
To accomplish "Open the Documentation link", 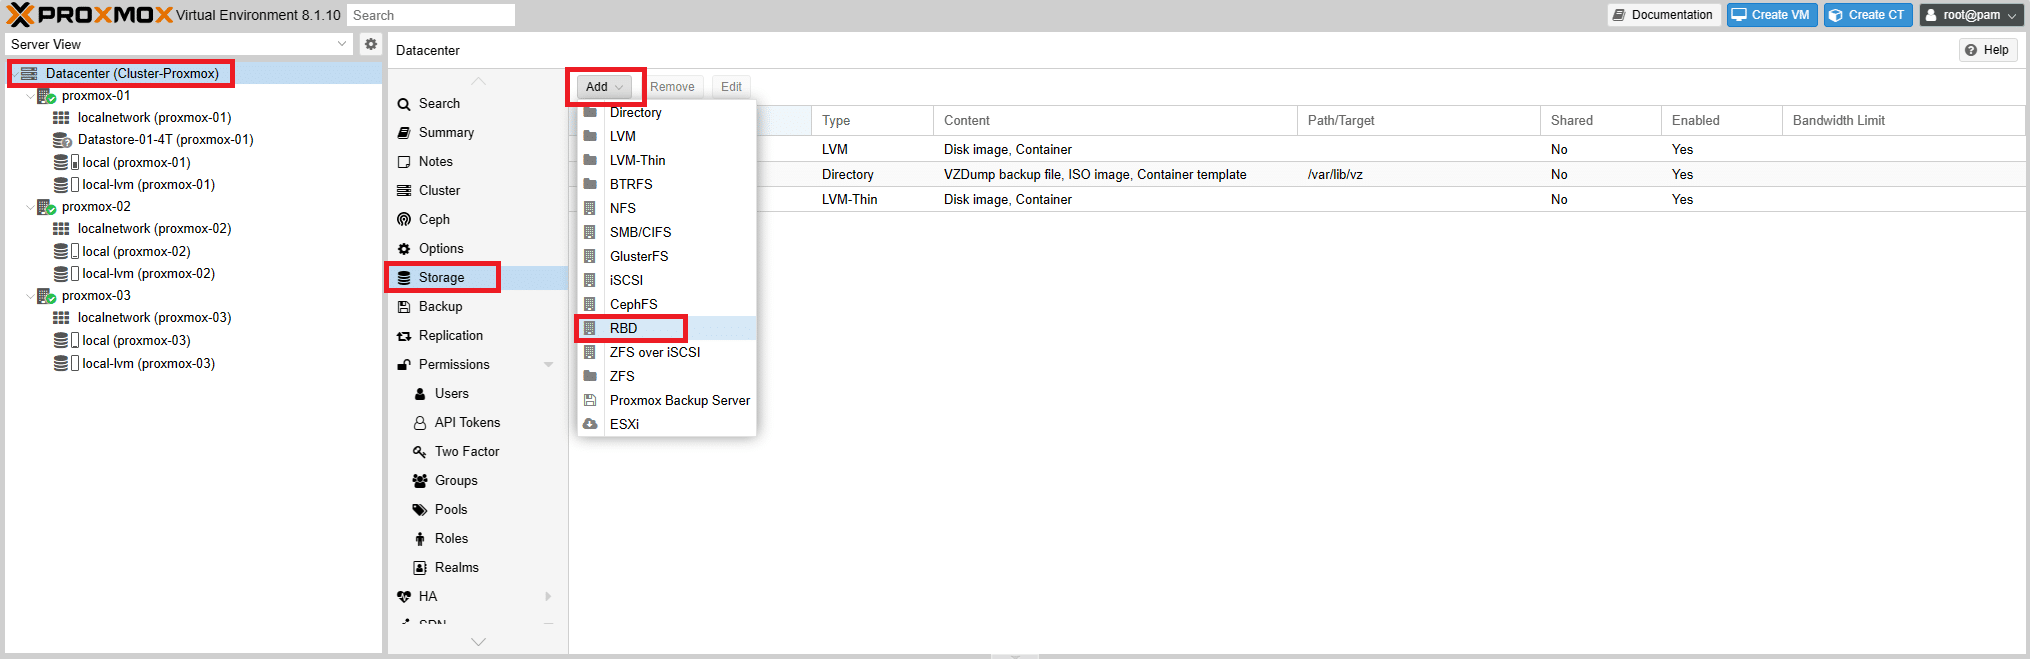I will coord(1663,15).
